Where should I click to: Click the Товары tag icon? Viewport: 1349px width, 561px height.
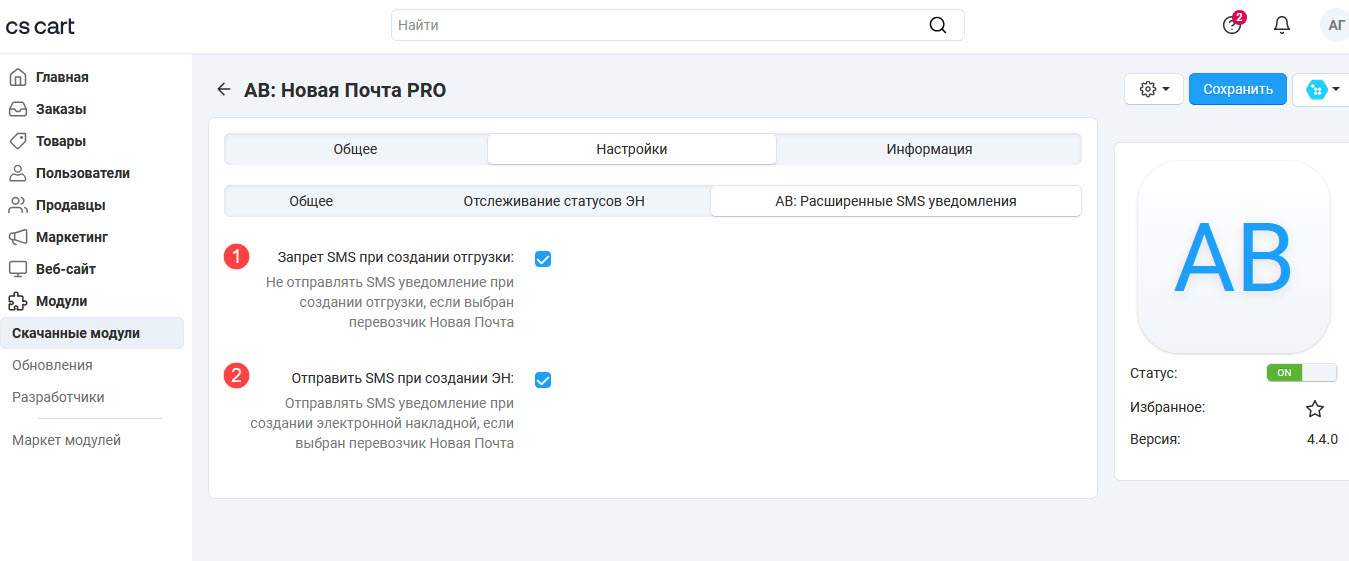pyautogui.click(x=17, y=141)
